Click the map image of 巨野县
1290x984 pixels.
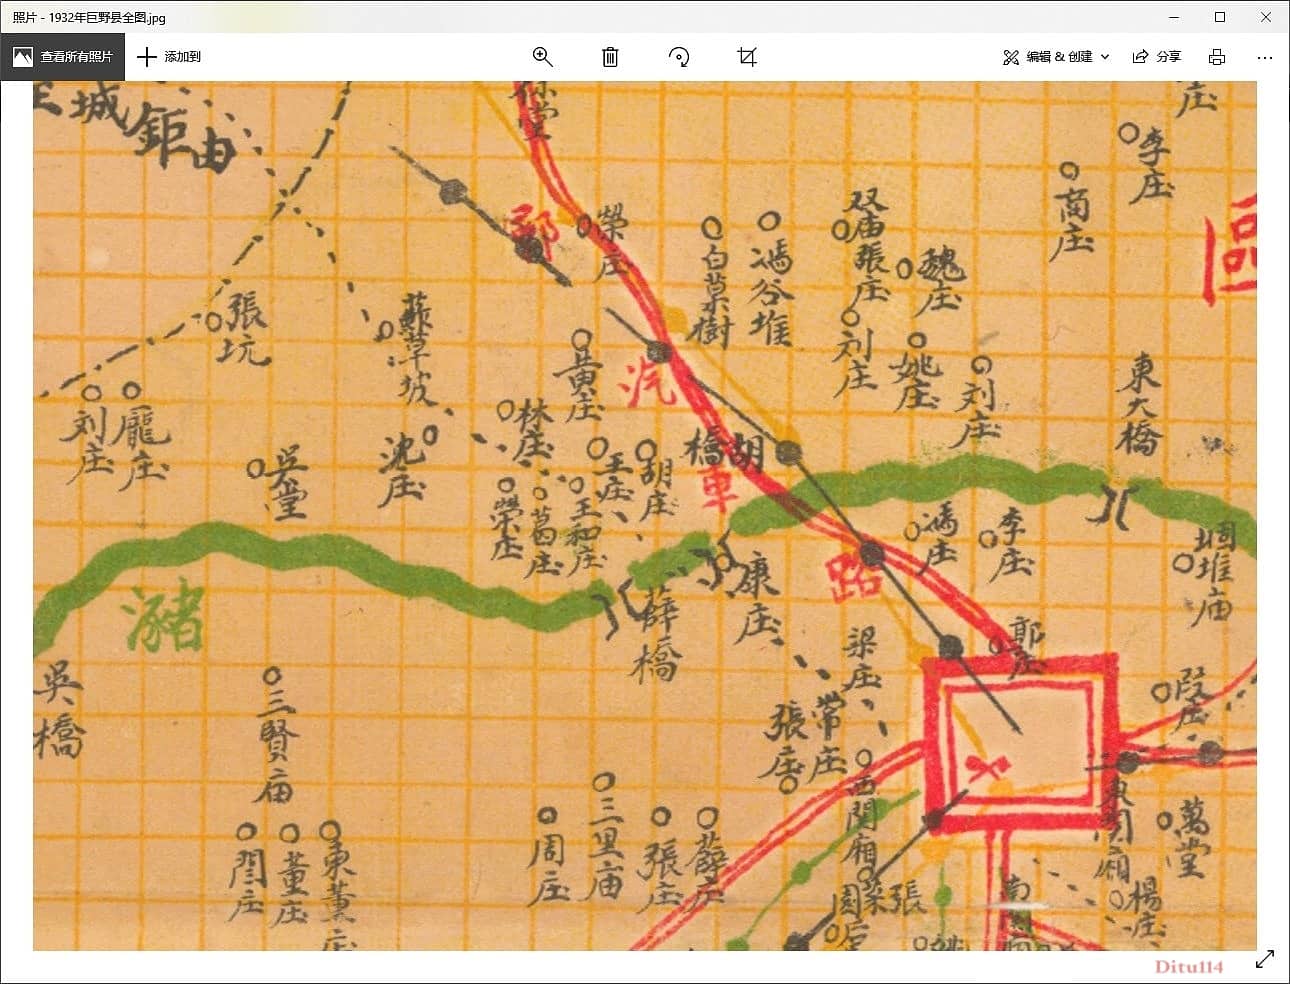(x=645, y=516)
